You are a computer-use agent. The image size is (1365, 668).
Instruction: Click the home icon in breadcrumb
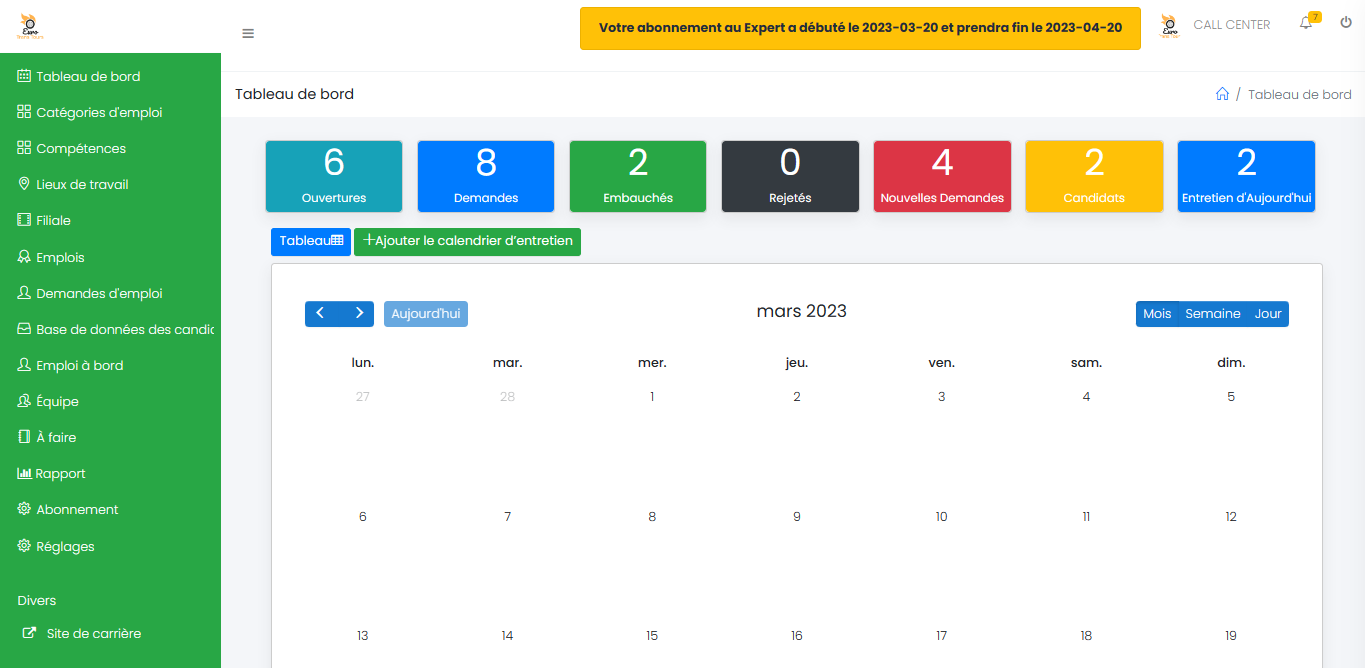1222,94
